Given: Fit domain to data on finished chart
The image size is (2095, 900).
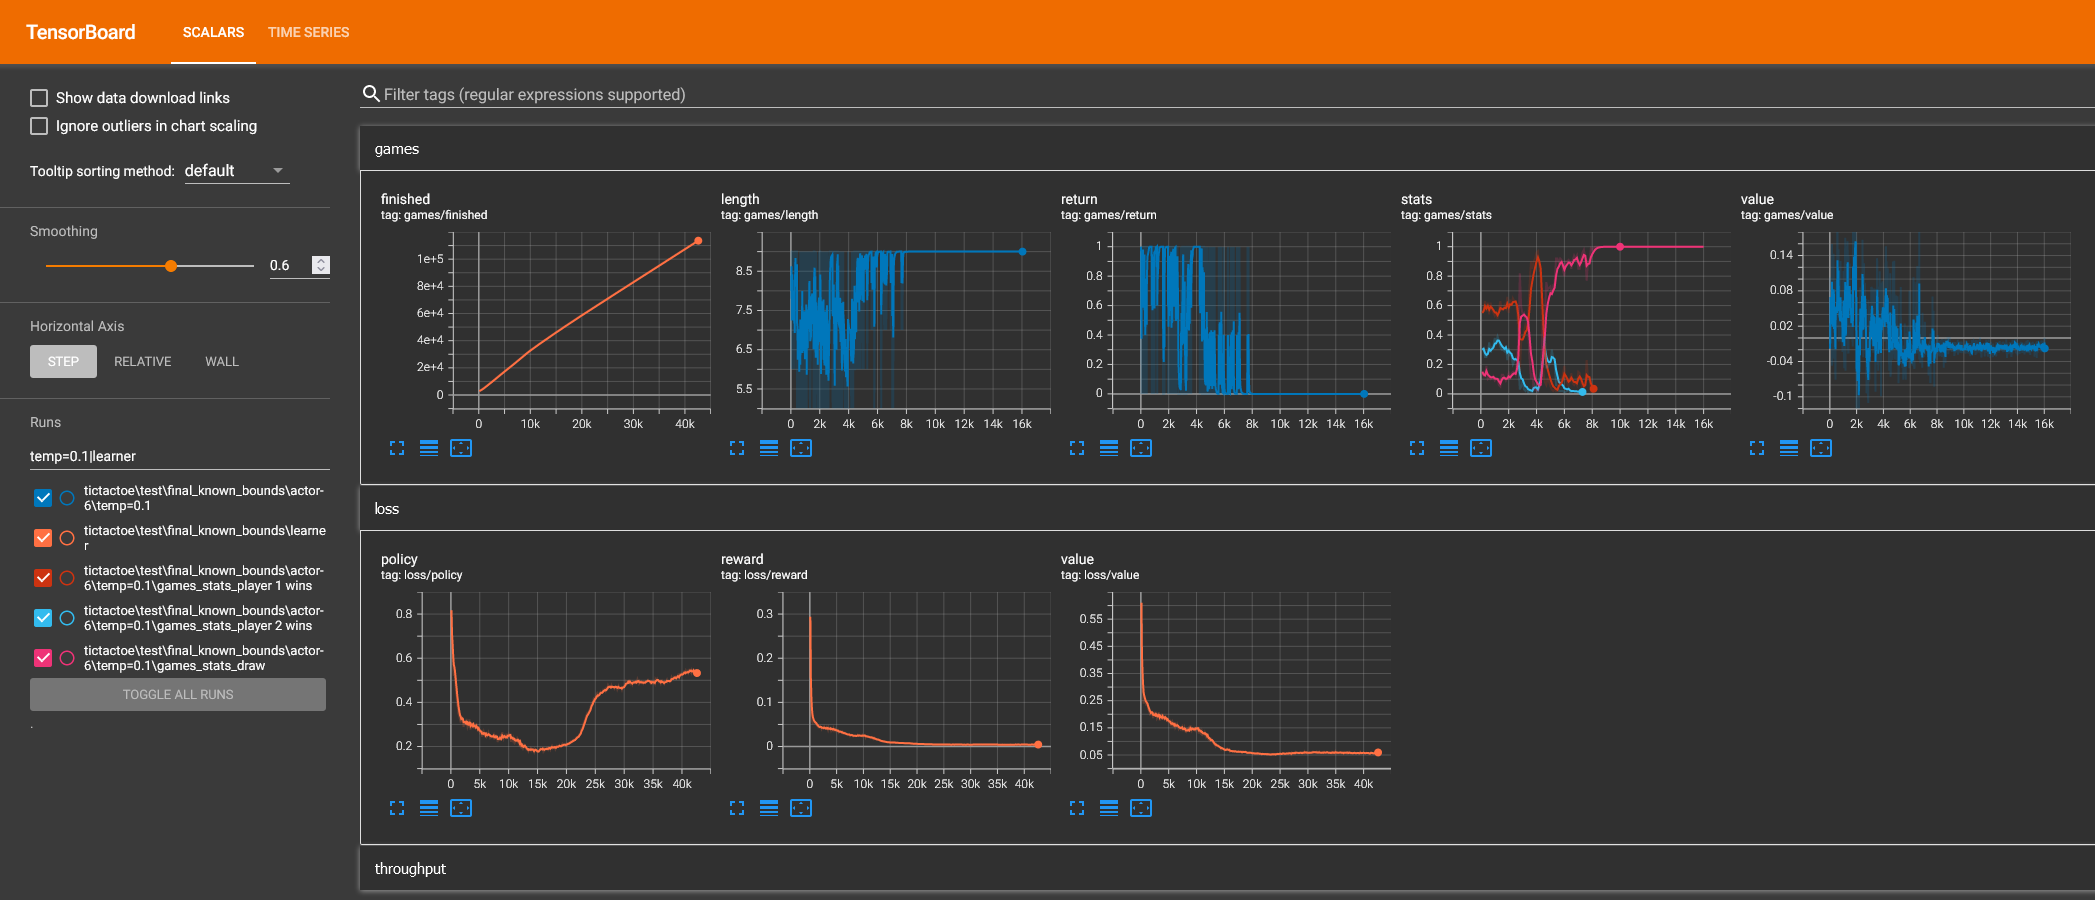Looking at the screenshot, I should pyautogui.click(x=461, y=448).
